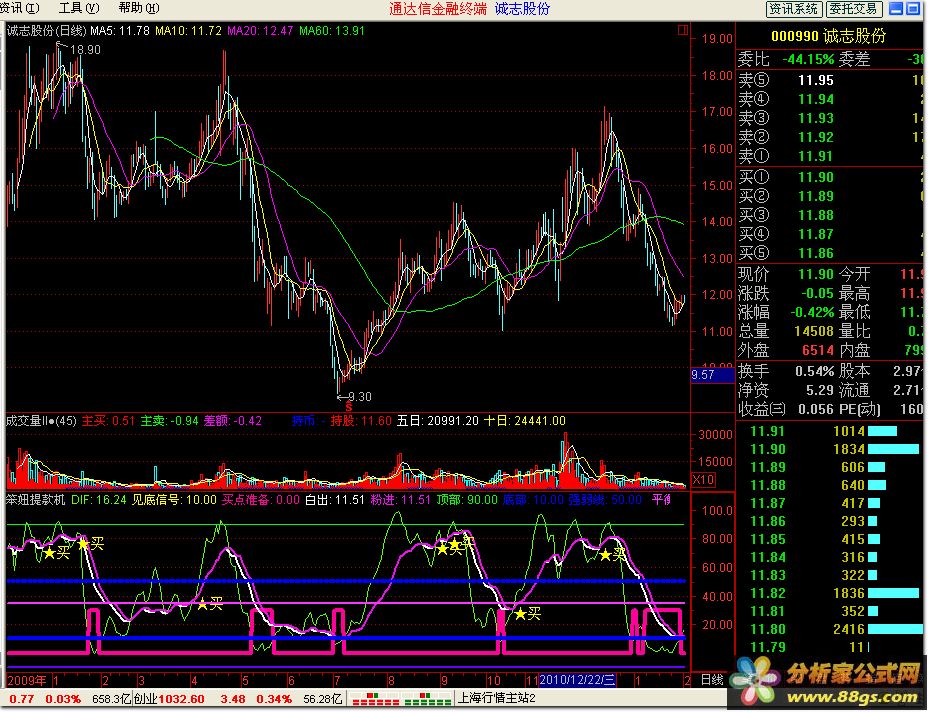Click the 涨幅 value -0.42%
Viewport: 929px width, 712px height.
(x=812, y=312)
